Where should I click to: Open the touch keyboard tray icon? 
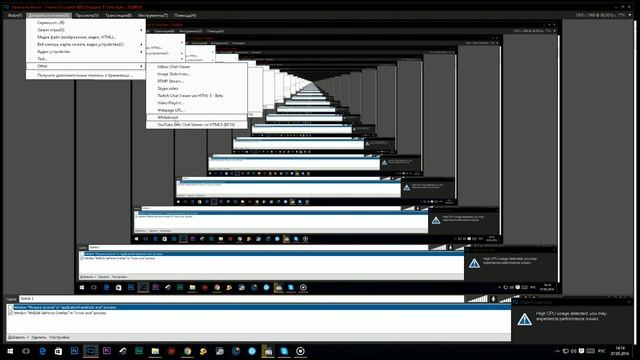pyautogui.click(x=590, y=351)
